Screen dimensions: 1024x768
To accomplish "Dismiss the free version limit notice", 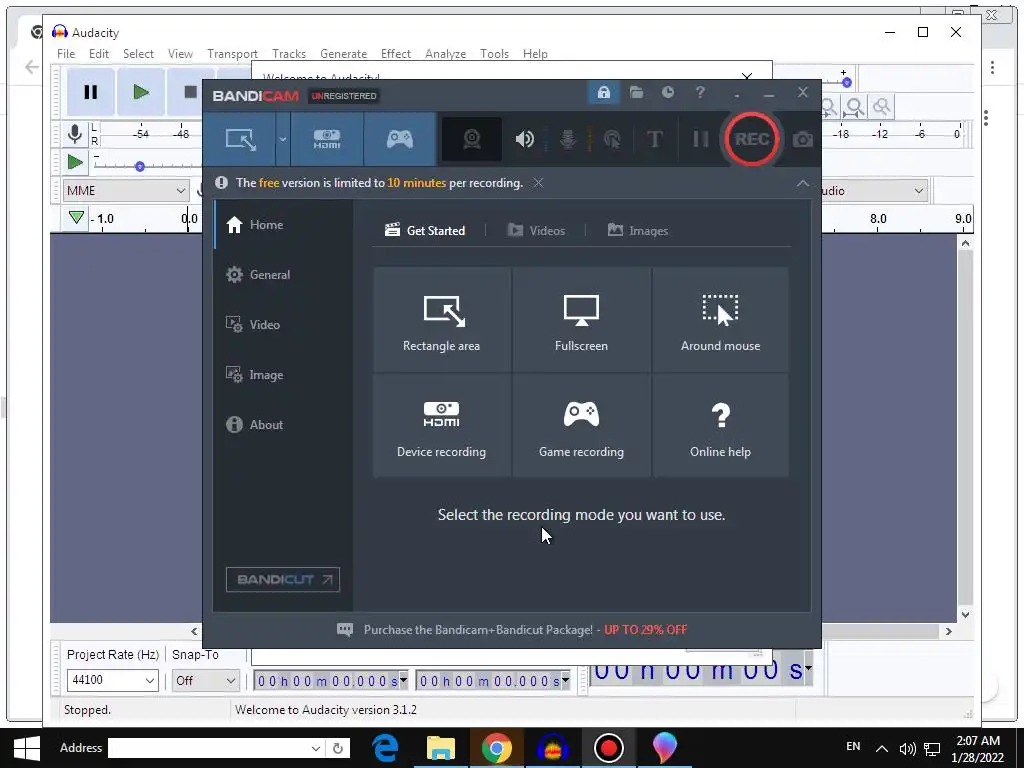I will [537, 183].
